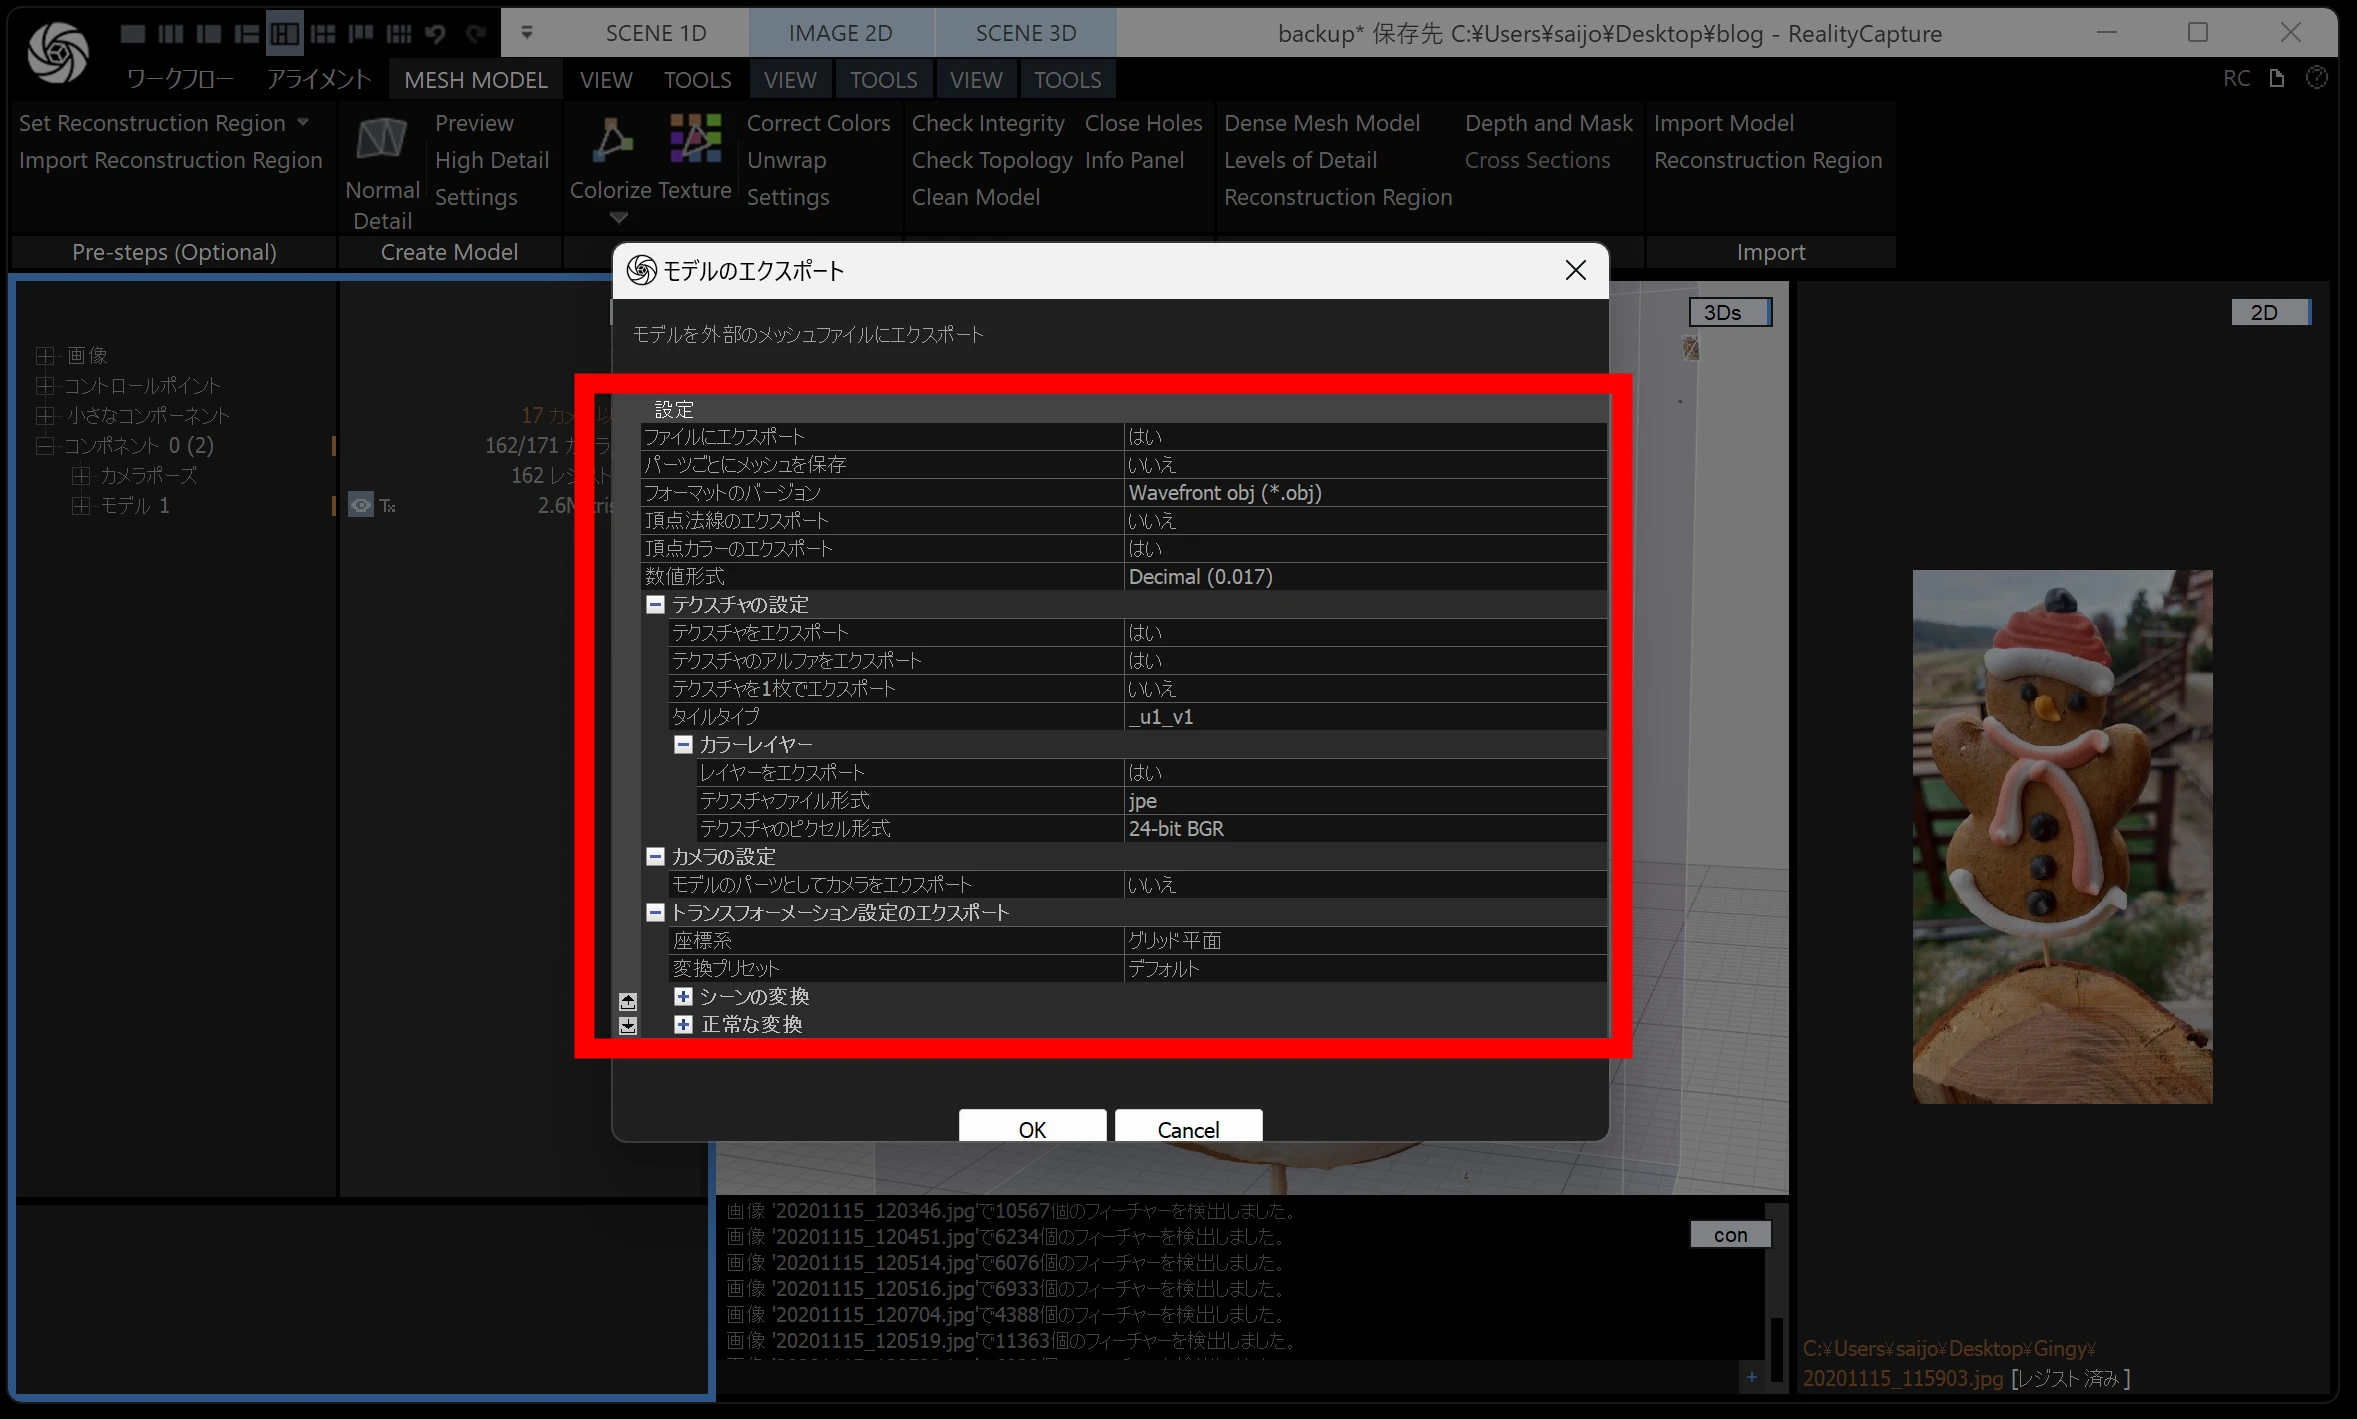Screen dimensions: 2357x1419
Task: Click the Normal Detail mesh icon
Action: 381,140
